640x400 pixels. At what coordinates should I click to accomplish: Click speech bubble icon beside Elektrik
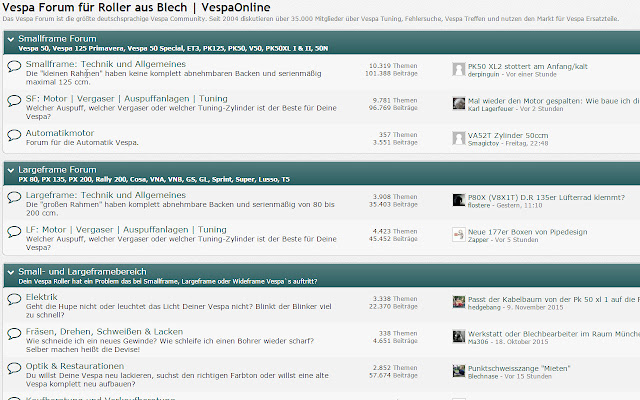pos(14,299)
